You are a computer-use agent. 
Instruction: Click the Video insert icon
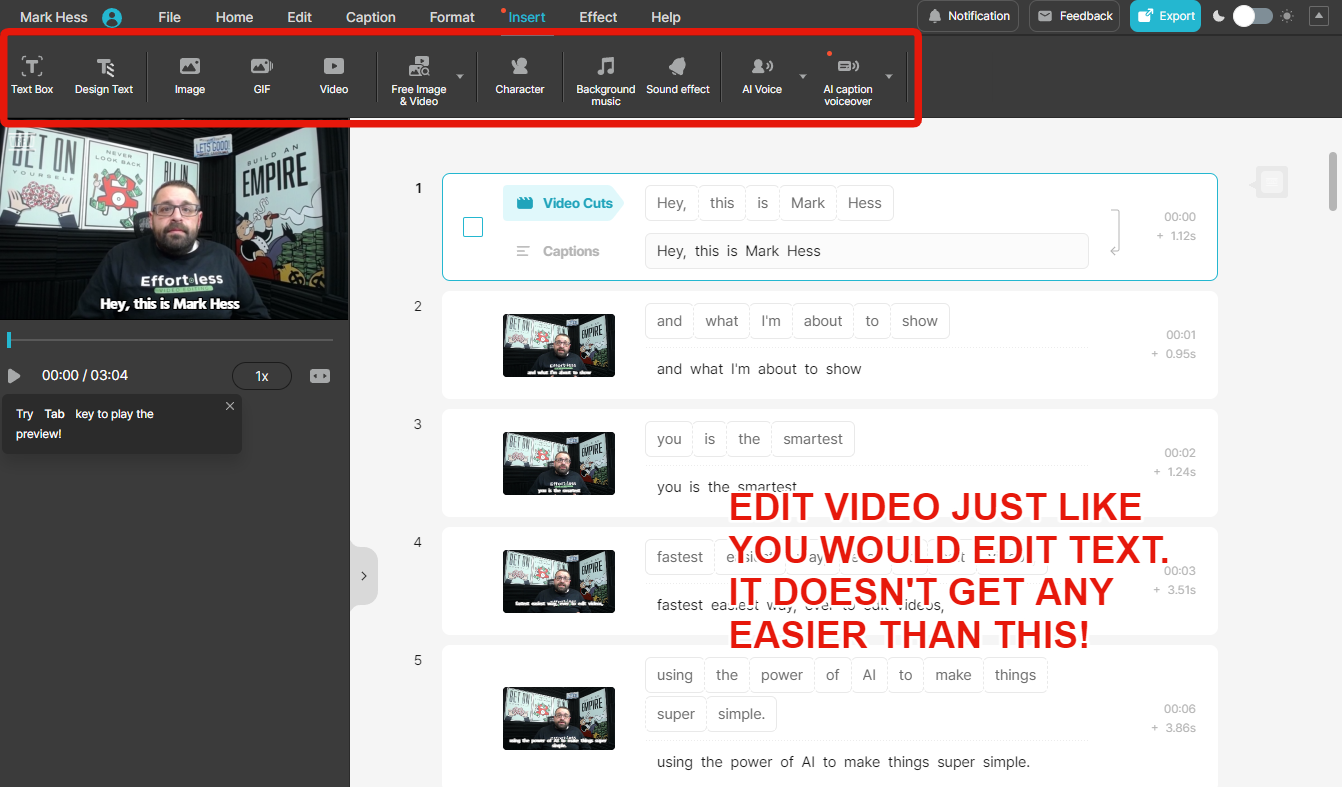334,76
